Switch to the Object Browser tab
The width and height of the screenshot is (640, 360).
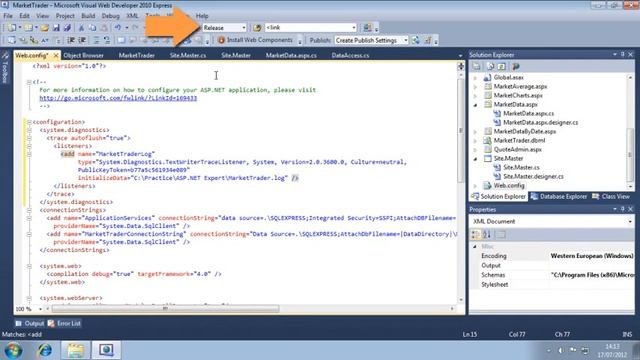pyautogui.click(x=84, y=56)
